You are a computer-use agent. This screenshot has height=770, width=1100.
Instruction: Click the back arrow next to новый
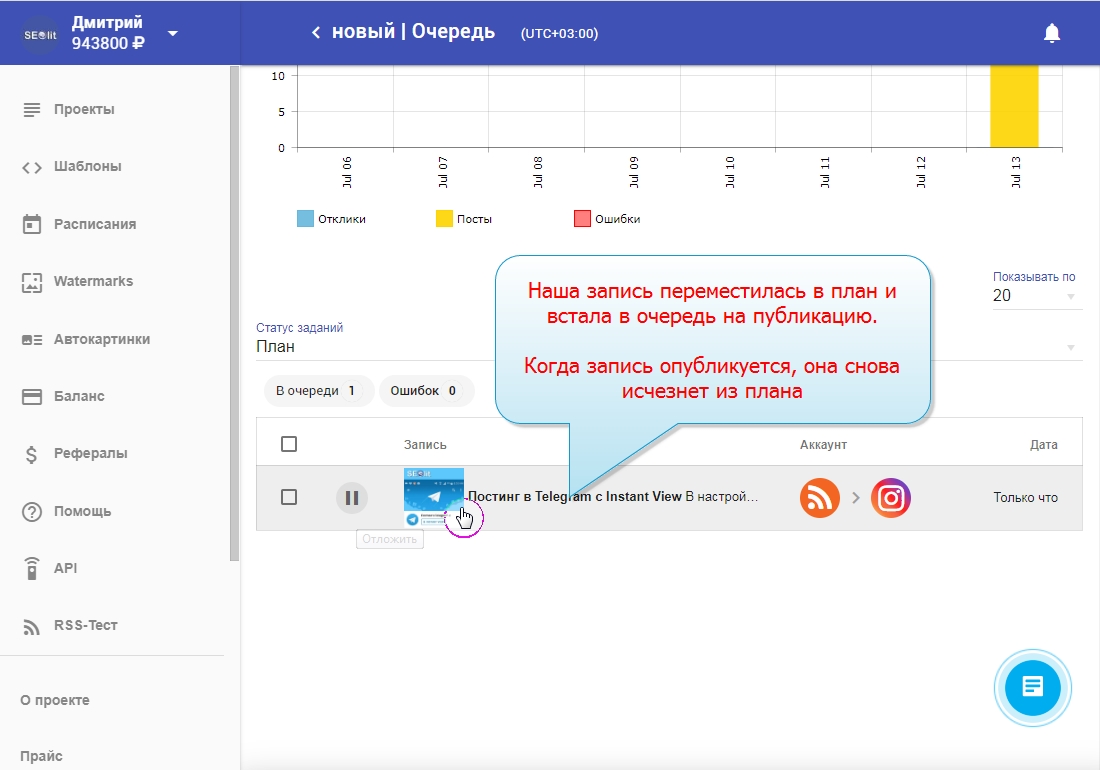coord(316,33)
